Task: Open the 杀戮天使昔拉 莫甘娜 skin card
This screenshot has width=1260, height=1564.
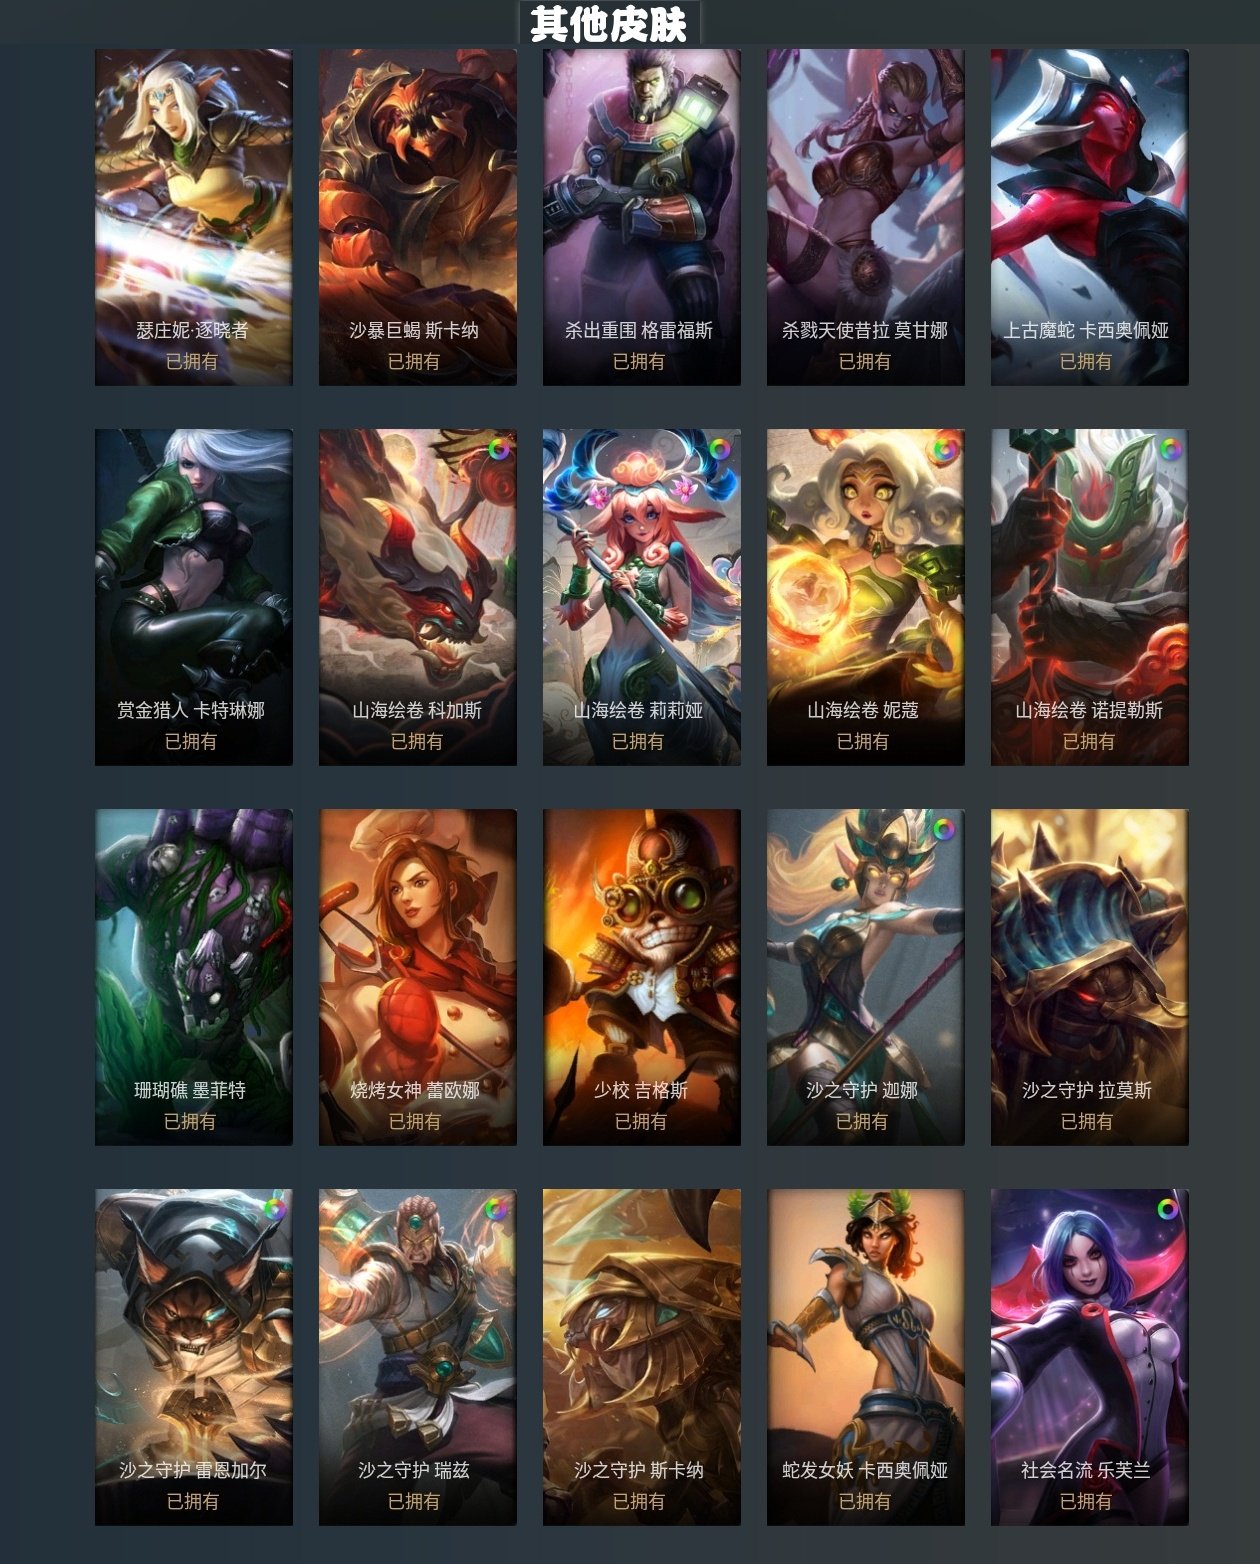Action: pyautogui.click(x=866, y=217)
